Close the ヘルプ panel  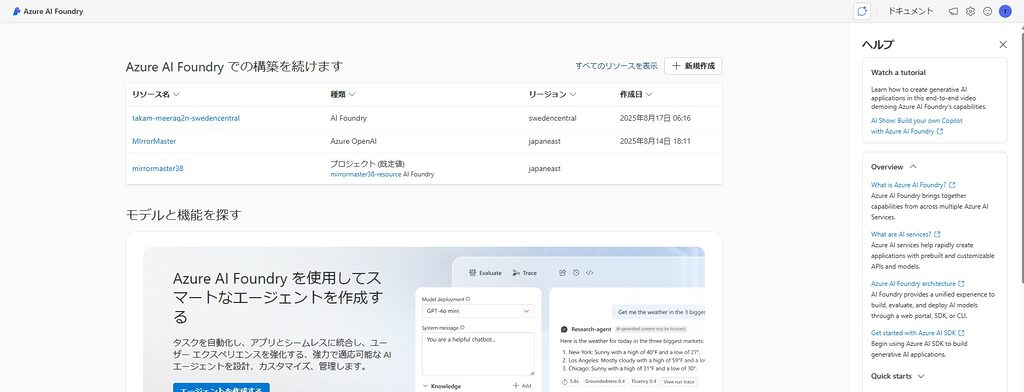click(x=1003, y=44)
